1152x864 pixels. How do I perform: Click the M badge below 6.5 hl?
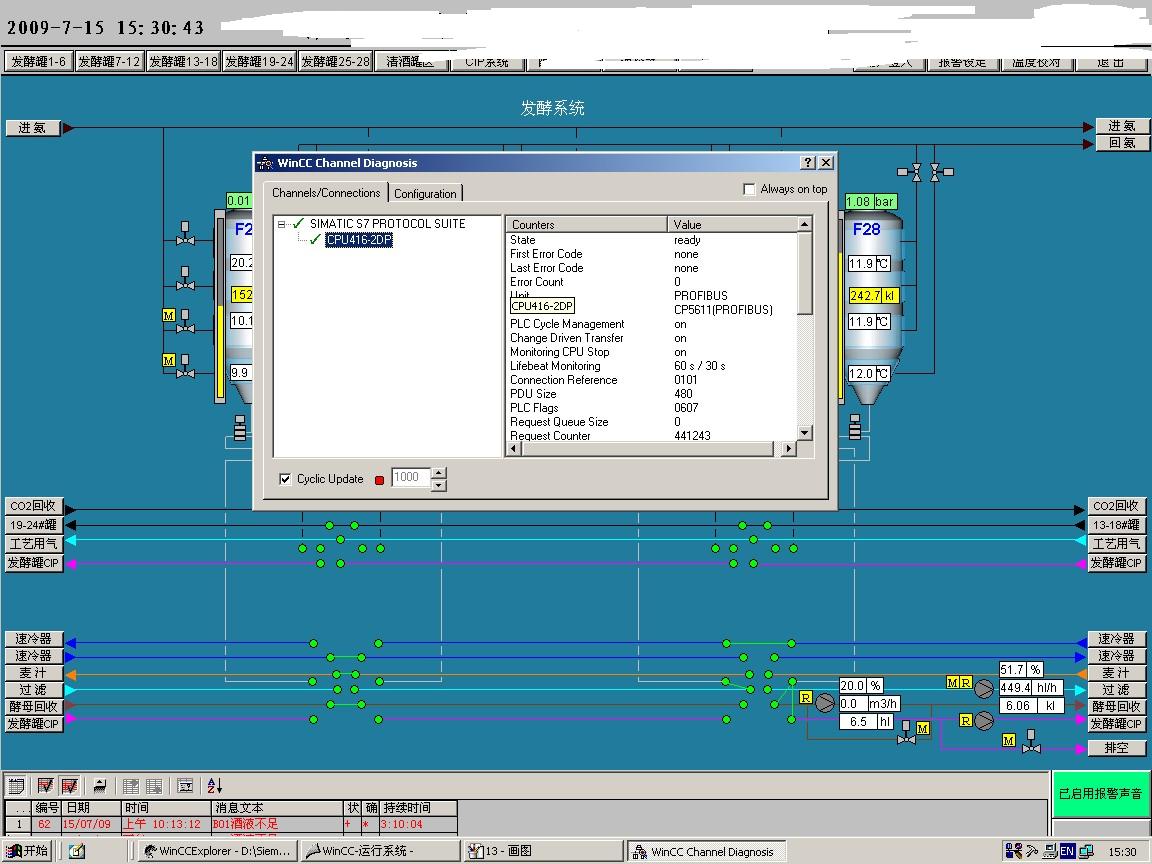[x=923, y=728]
